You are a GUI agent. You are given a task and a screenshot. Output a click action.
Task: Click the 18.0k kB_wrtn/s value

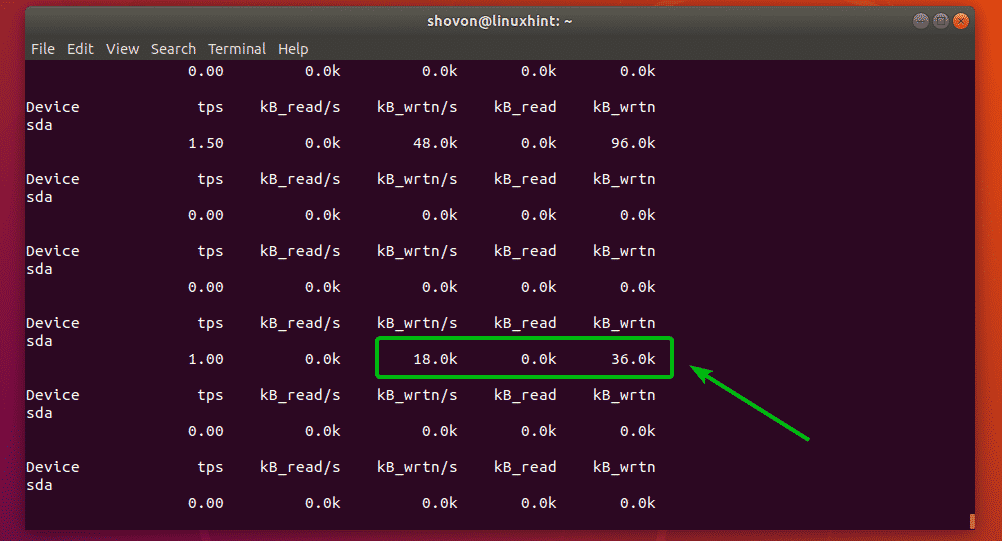tap(435, 359)
